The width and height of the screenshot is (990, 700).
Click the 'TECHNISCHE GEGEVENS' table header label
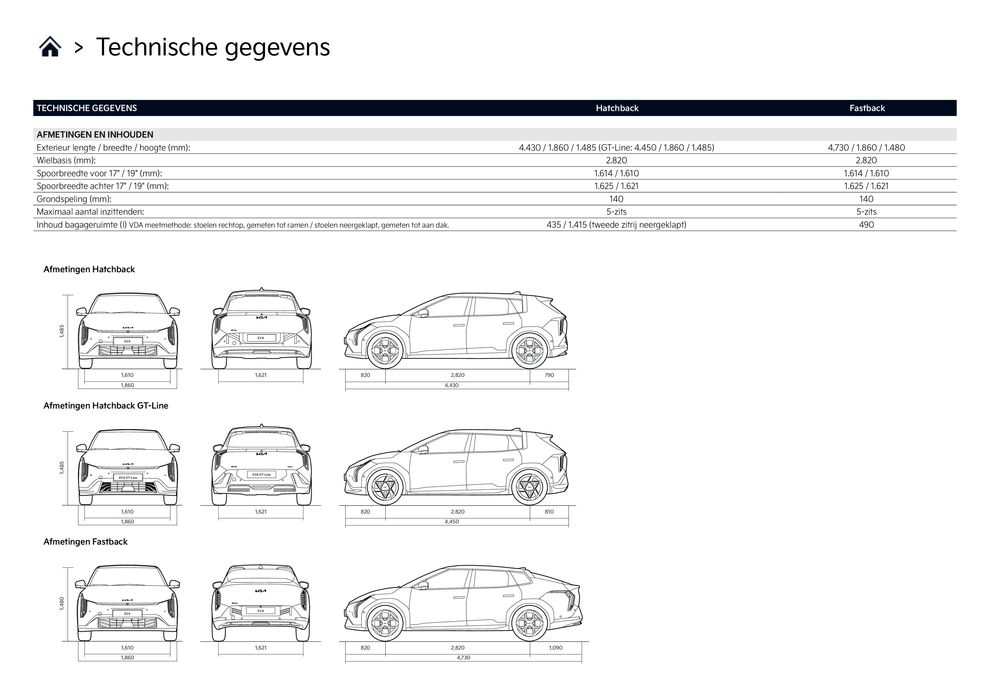coord(86,108)
